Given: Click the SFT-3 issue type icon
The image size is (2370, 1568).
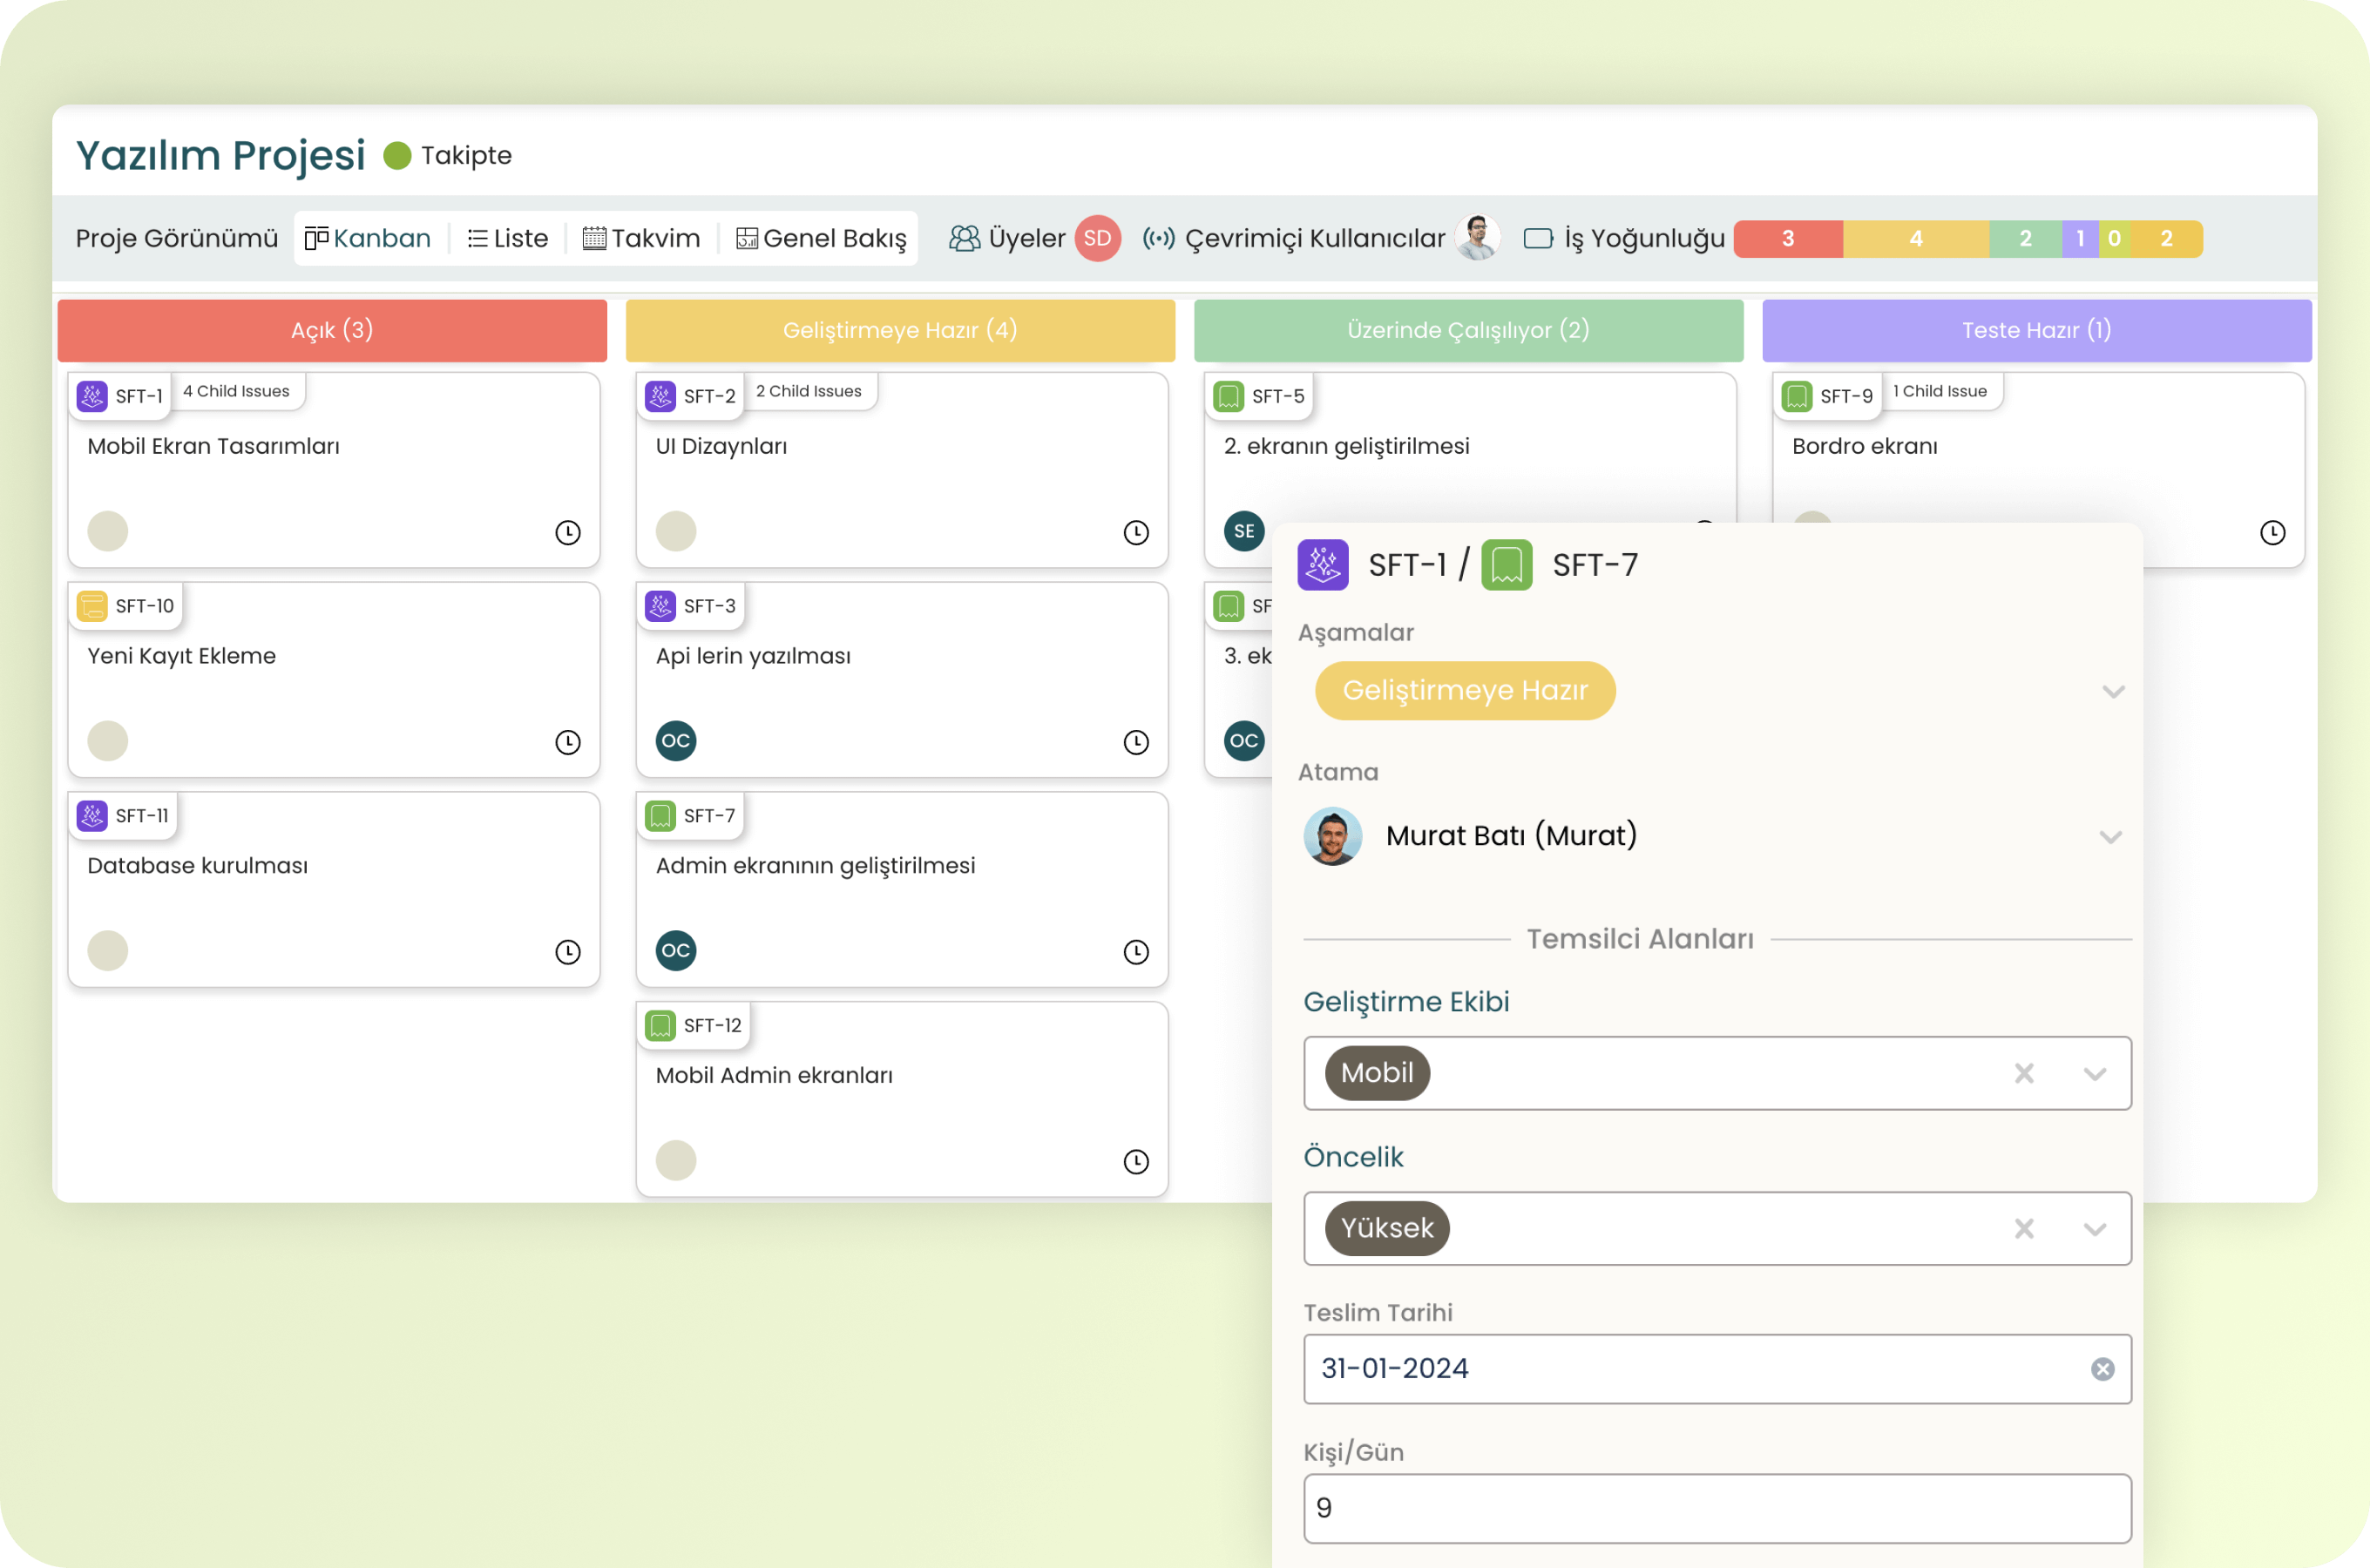Looking at the screenshot, I should point(660,606).
